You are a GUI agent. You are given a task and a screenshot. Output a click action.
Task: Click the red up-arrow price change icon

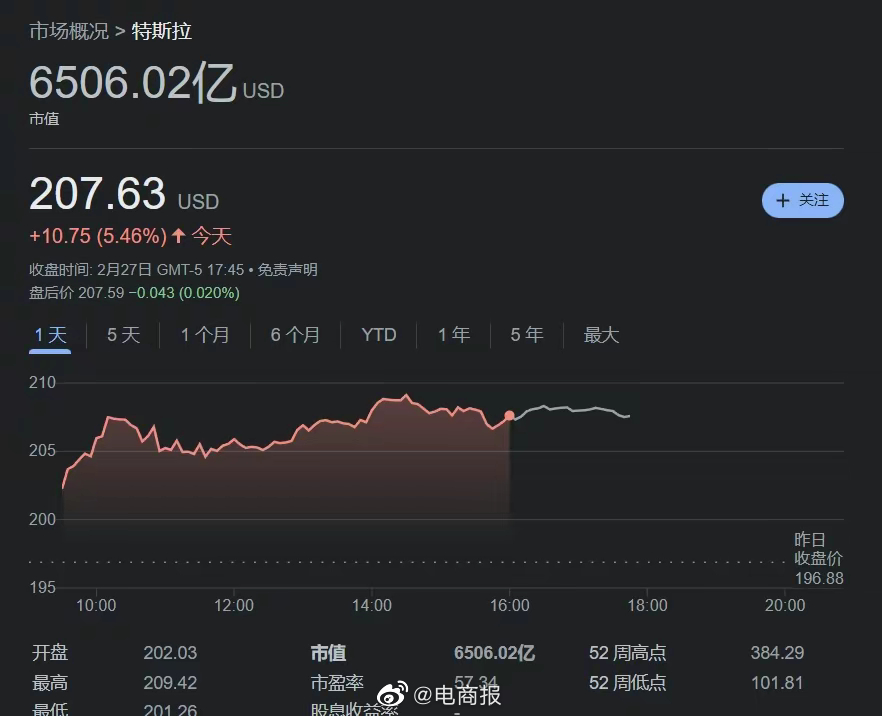pos(178,236)
